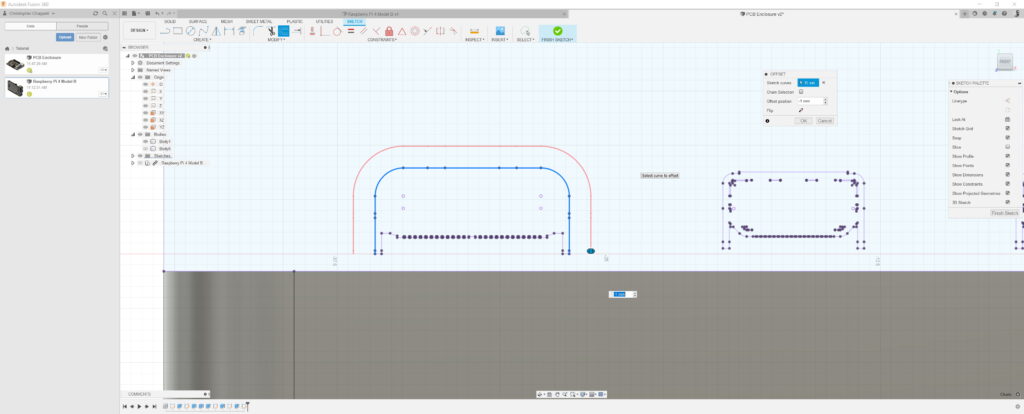Click the Upload button in data panel
This screenshot has width=1024, height=414.
[65, 37]
